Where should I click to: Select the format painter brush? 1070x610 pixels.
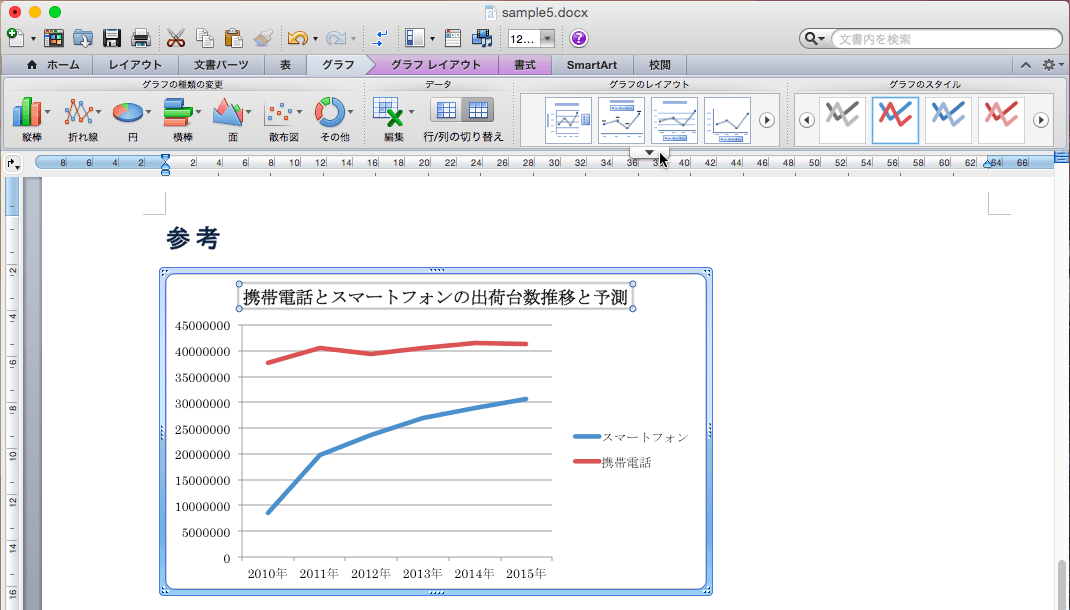click(263, 38)
